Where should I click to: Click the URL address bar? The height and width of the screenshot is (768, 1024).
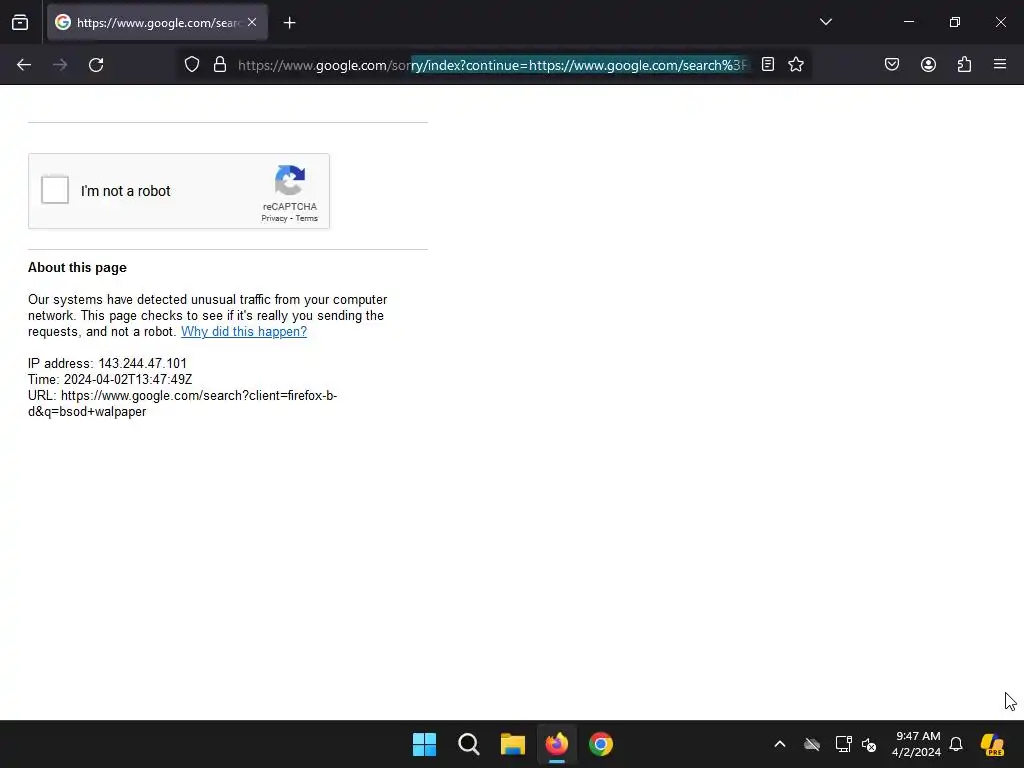pyautogui.click(x=494, y=65)
